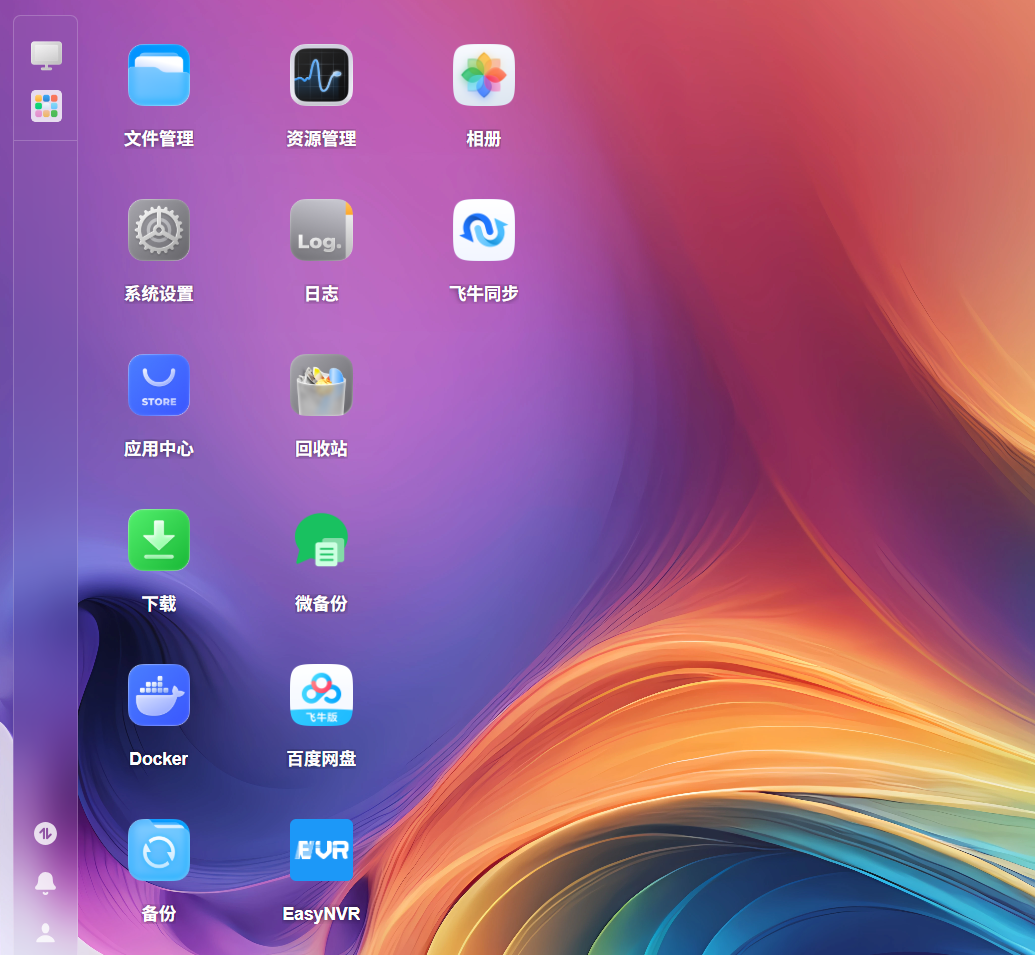The height and width of the screenshot is (955, 1035).
Task: Launch the EasyNVR app icon
Action: tap(321, 850)
